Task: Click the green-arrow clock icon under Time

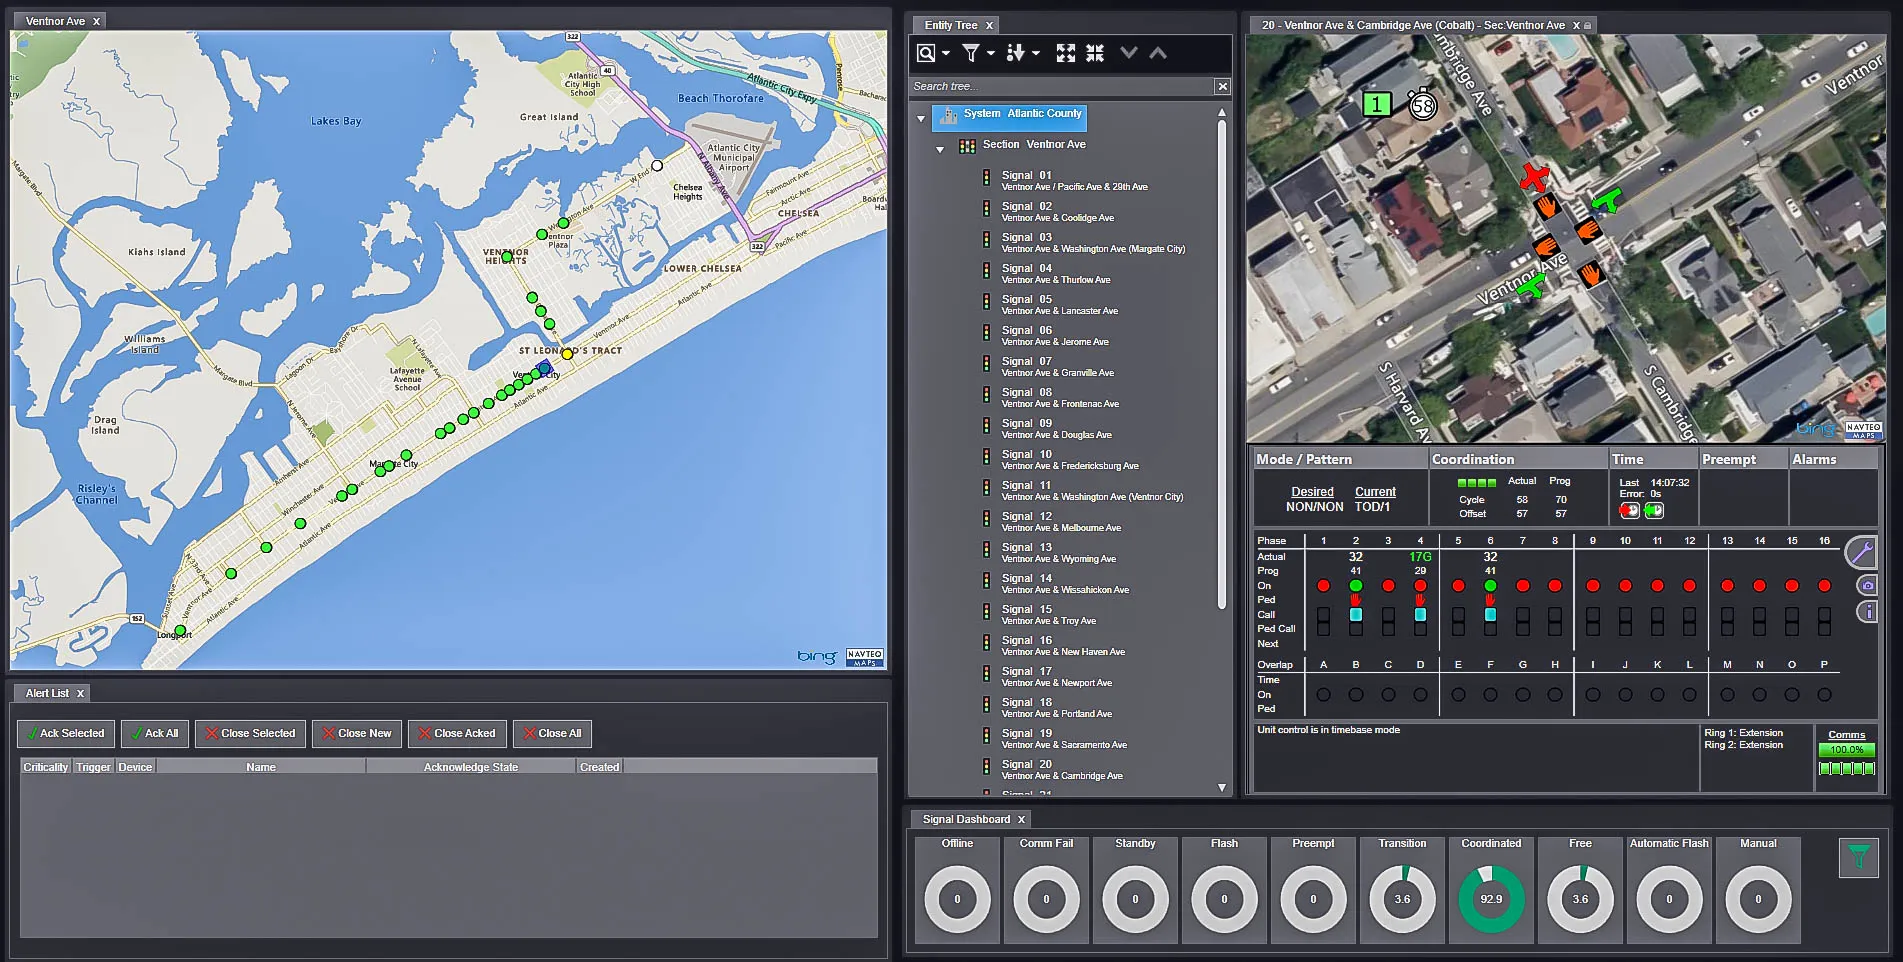Action: pos(1654,511)
